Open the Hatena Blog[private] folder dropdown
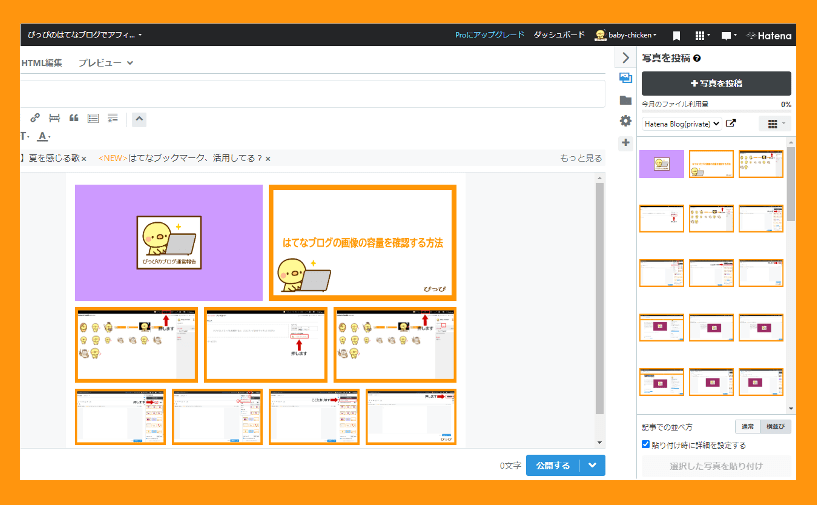Image resolution: width=817 pixels, height=505 pixels. click(682, 124)
